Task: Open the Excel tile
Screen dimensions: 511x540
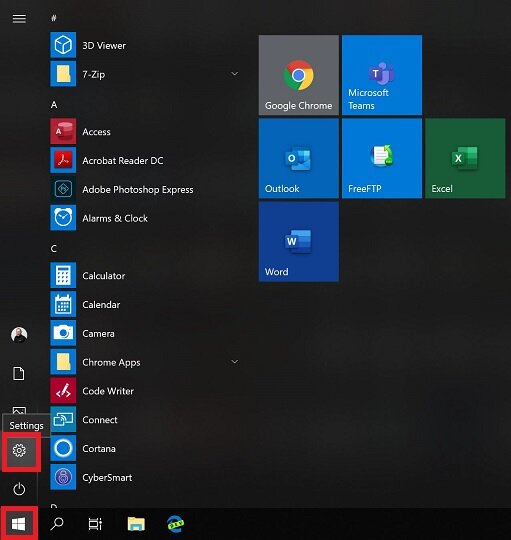Action: pos(465,158)
